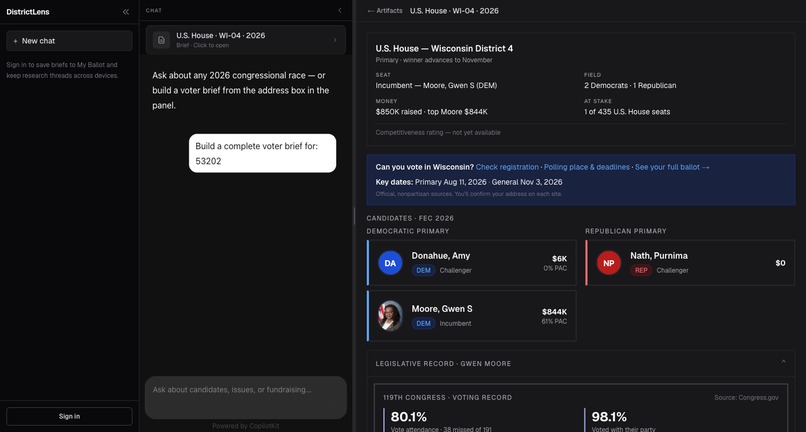
Task: Start a New chat
Action: point(69,41)
